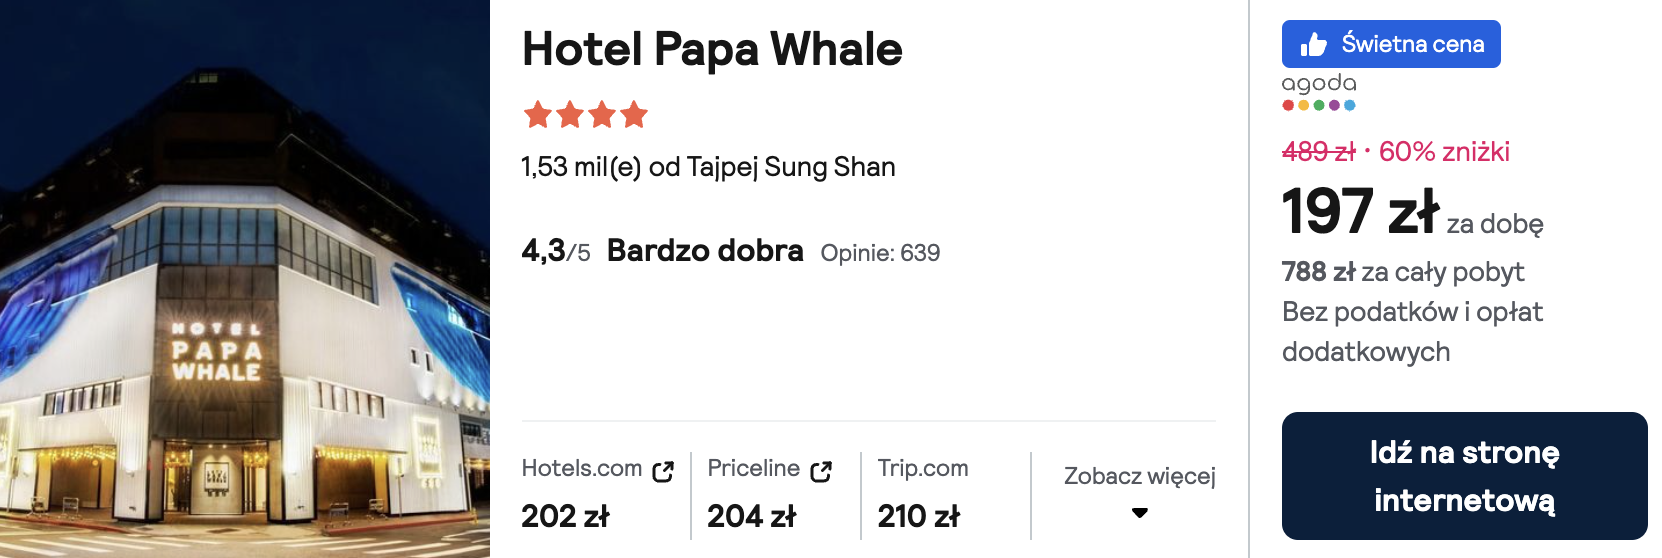Click the 4,3/5 Bardzo dobra rating
Screen dimensions: 1662x558
[x=662, y=250]
